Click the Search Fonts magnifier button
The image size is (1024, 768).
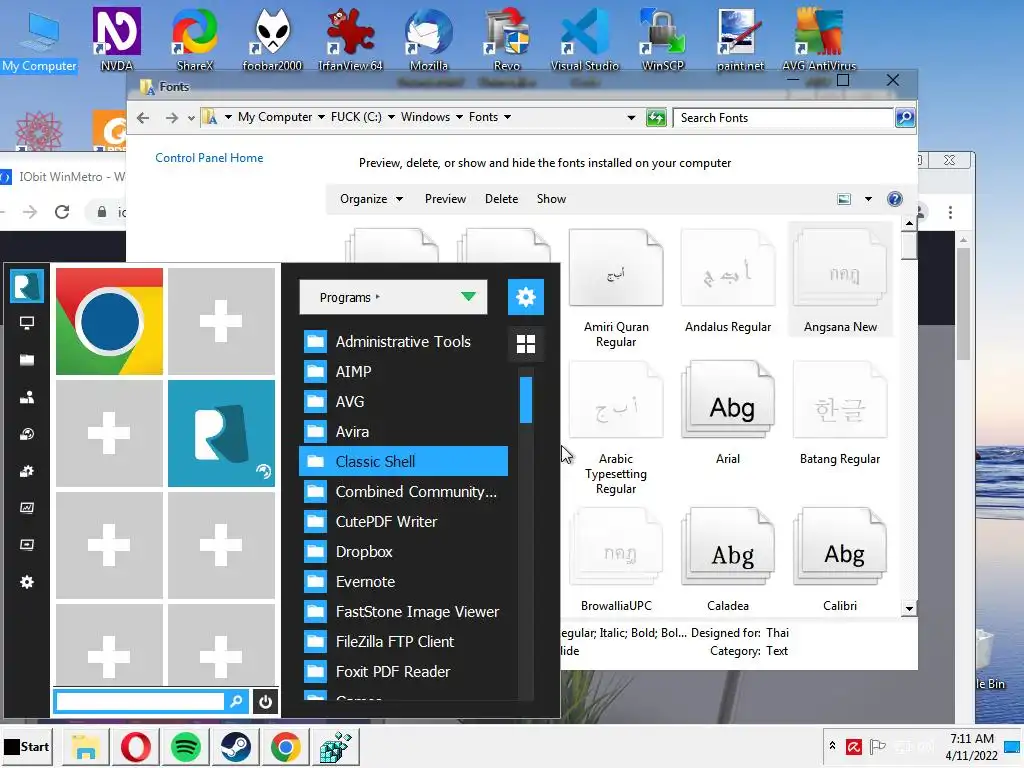point(904,118)
